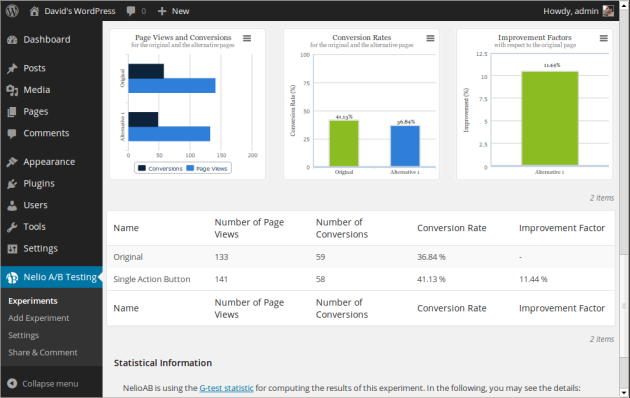Open Experiments submenu item

click(33, 301)
